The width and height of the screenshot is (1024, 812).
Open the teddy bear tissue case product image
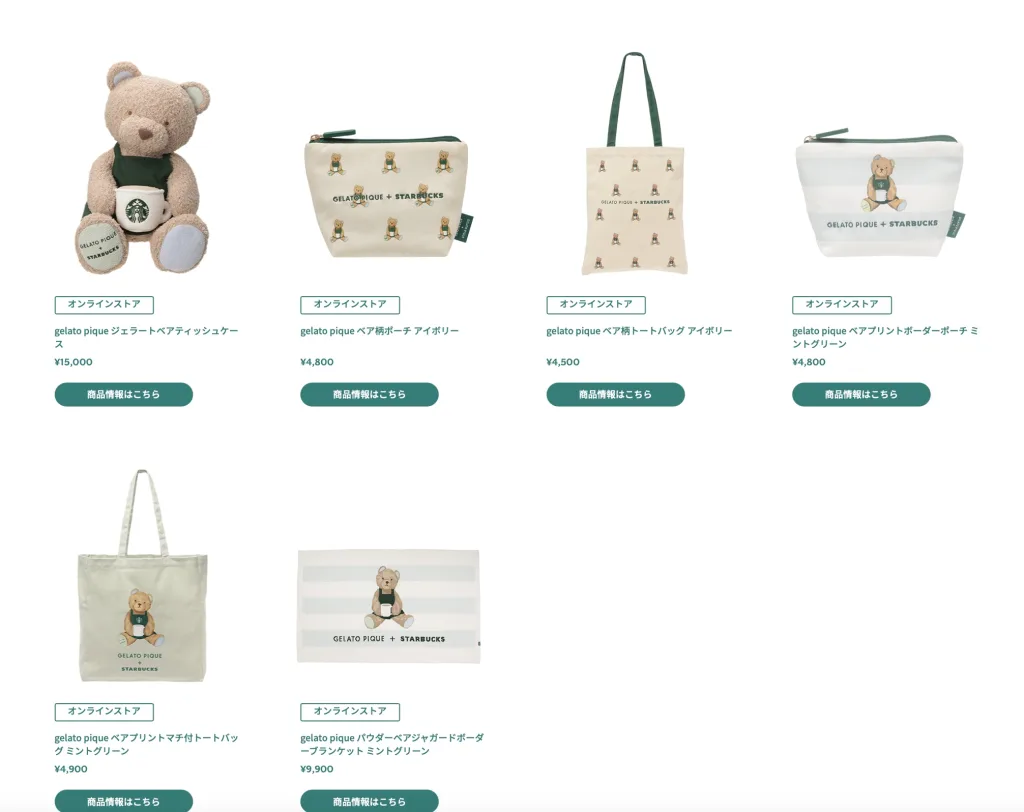[143, 168]
